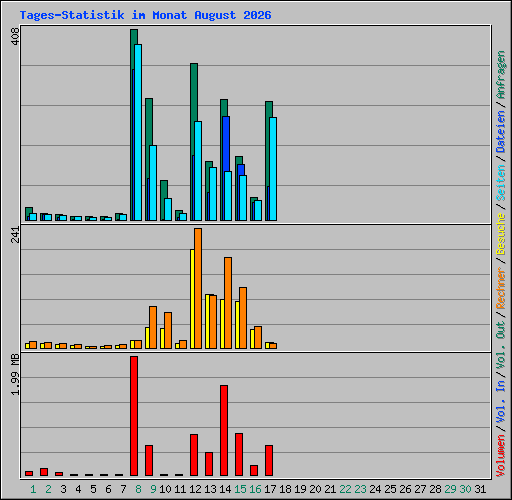
Task: Click the red 'Volumen' legend label
Action: (x=501, y=456)
